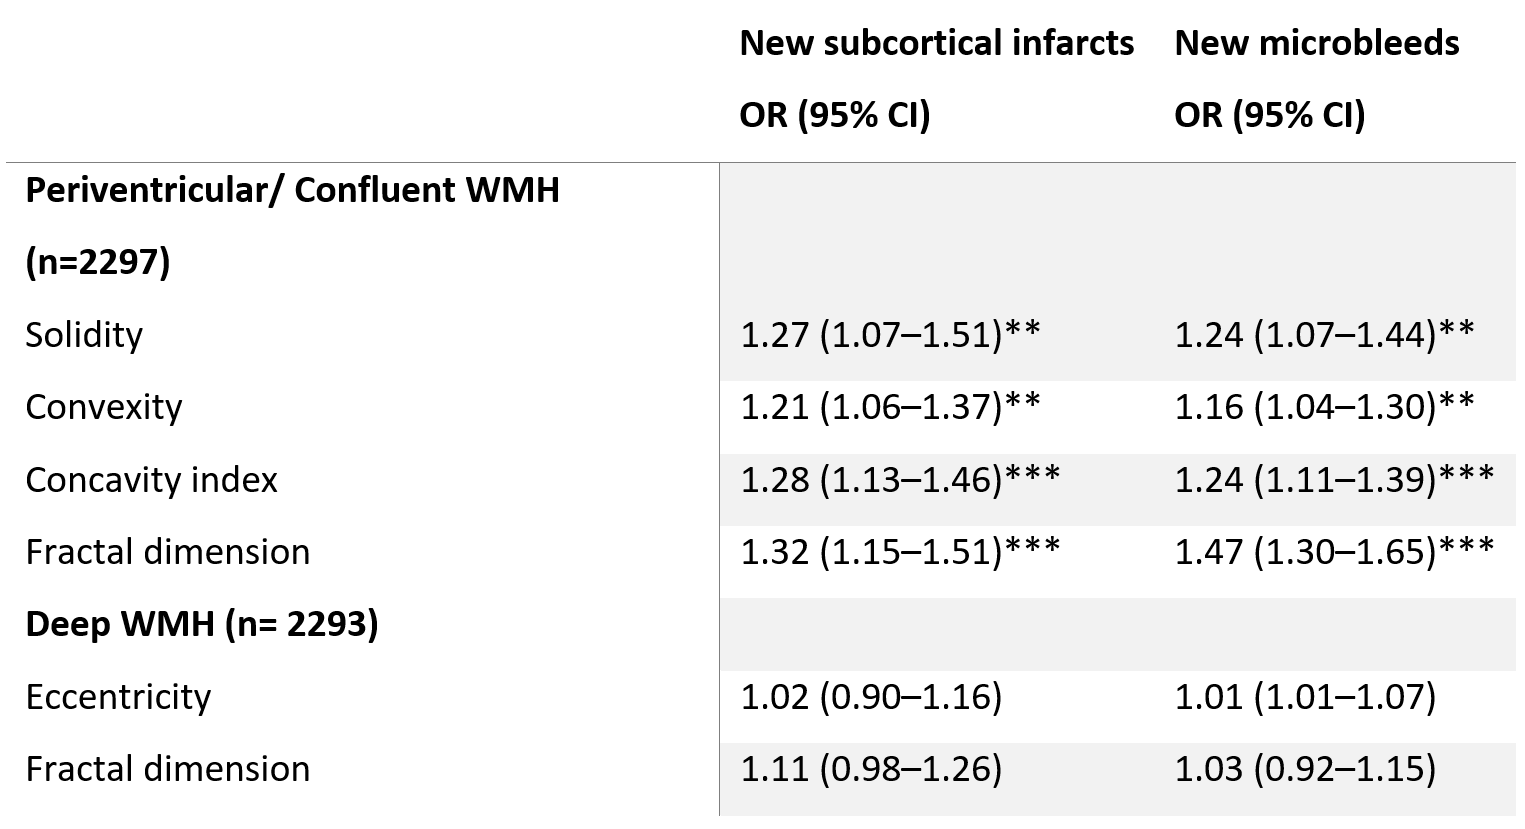Select the 1.47 (1.30–1.65)*** cell
Viewport: 1525px width, 829px height.
click(1334, 552)
